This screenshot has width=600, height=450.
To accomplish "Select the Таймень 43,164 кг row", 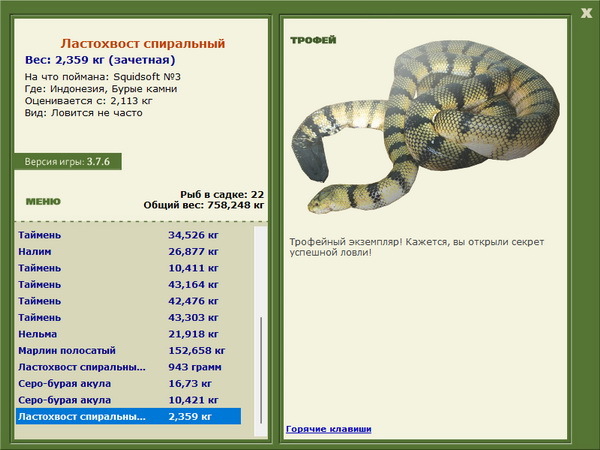I will 129,284.
